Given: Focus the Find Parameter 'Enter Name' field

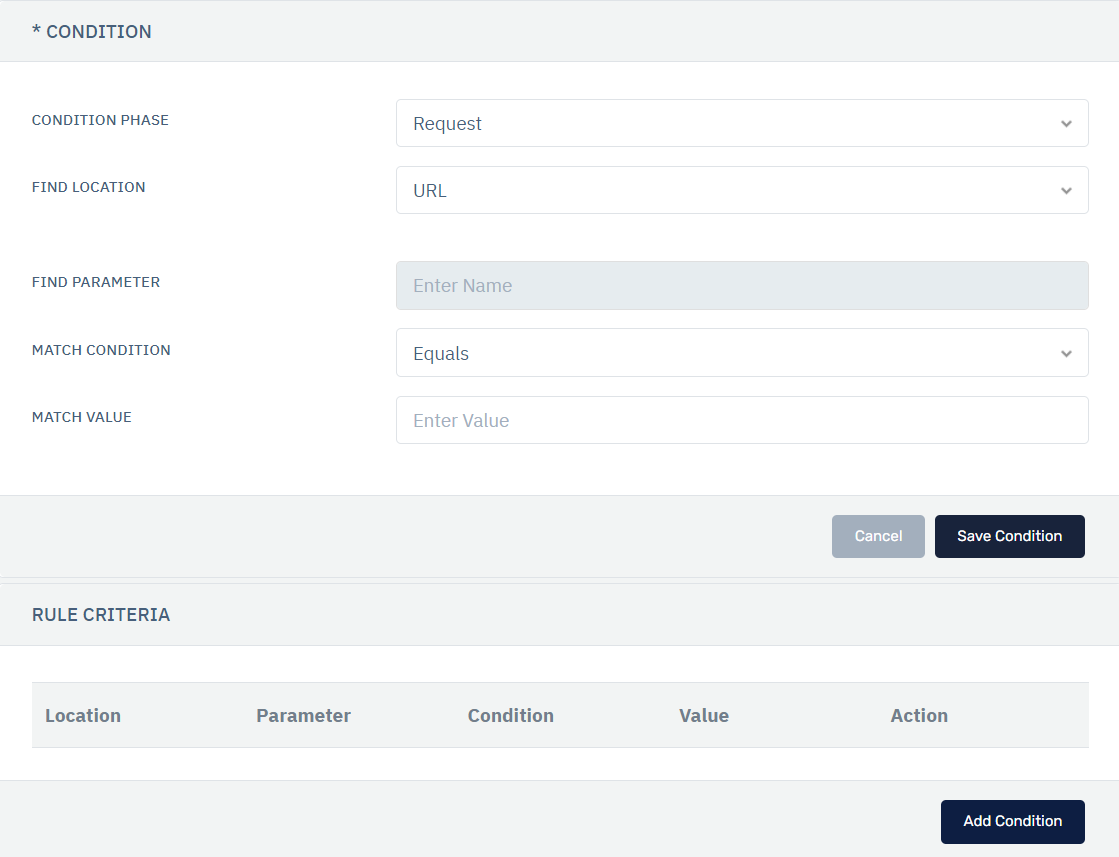Looking at the screenshot, I should 741,286.
